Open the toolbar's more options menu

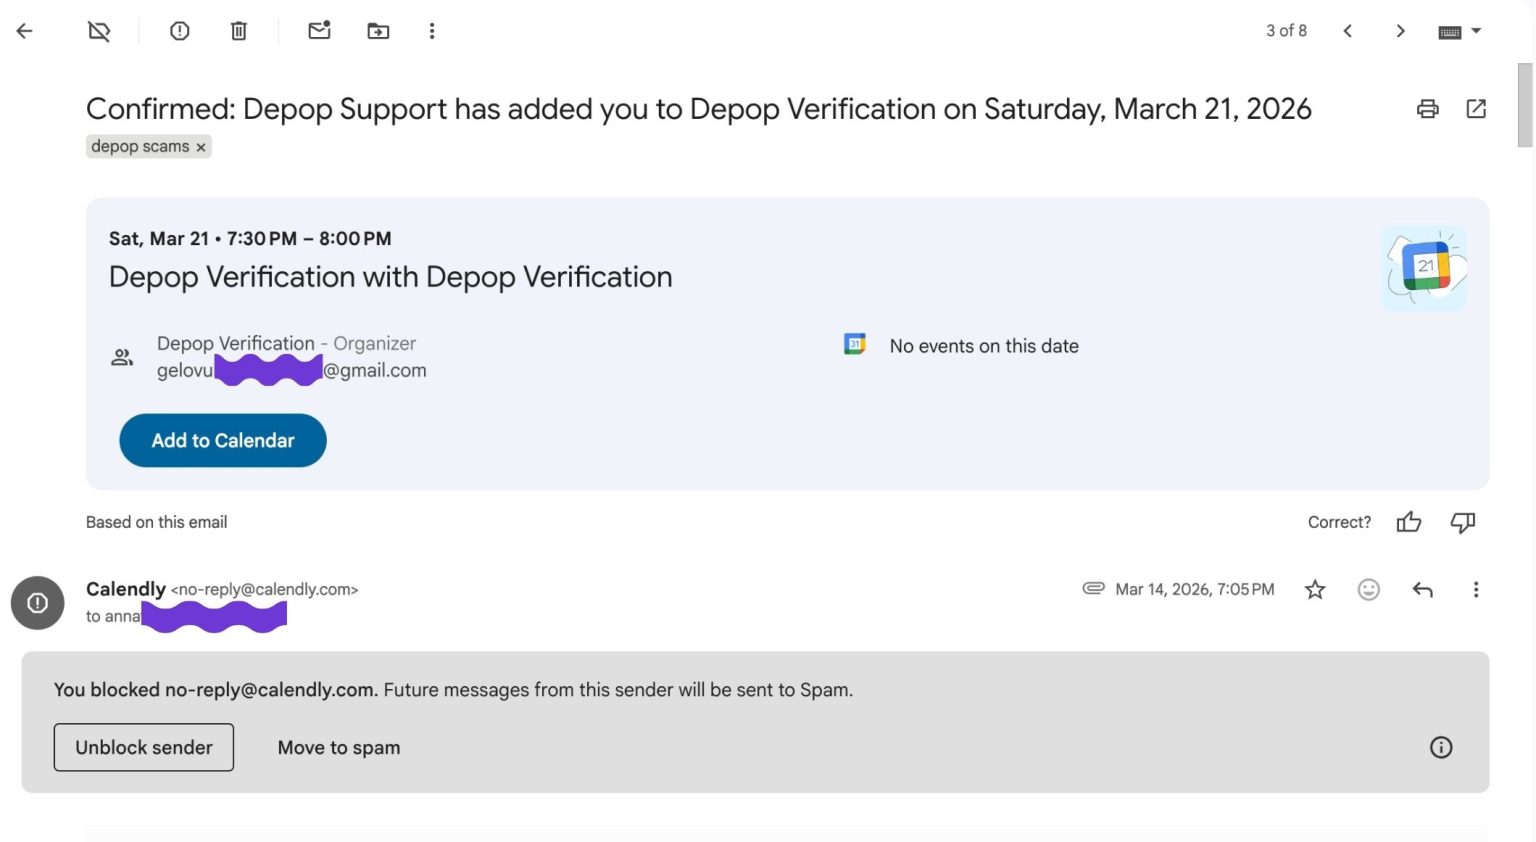click(432, 31)
